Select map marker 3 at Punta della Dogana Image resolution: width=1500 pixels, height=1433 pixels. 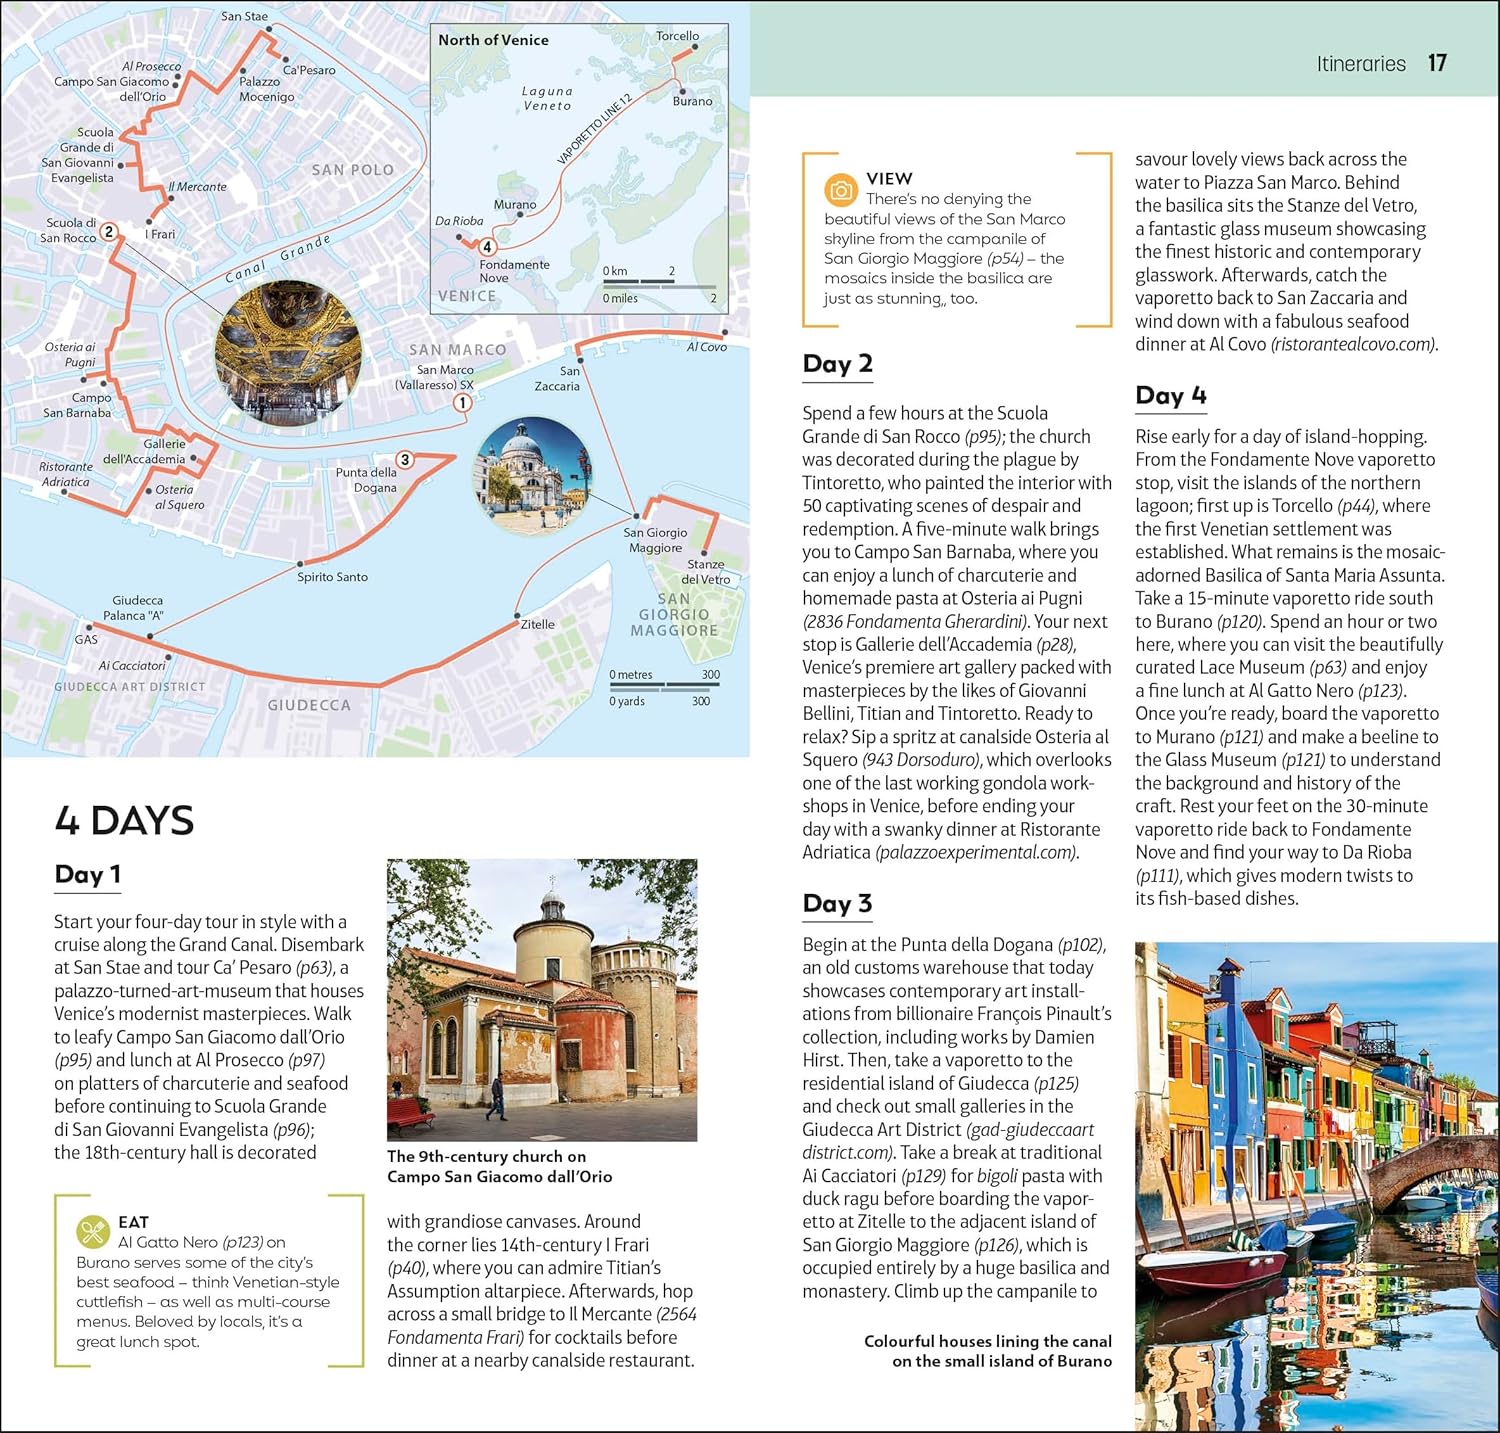[x=404, y=460]
